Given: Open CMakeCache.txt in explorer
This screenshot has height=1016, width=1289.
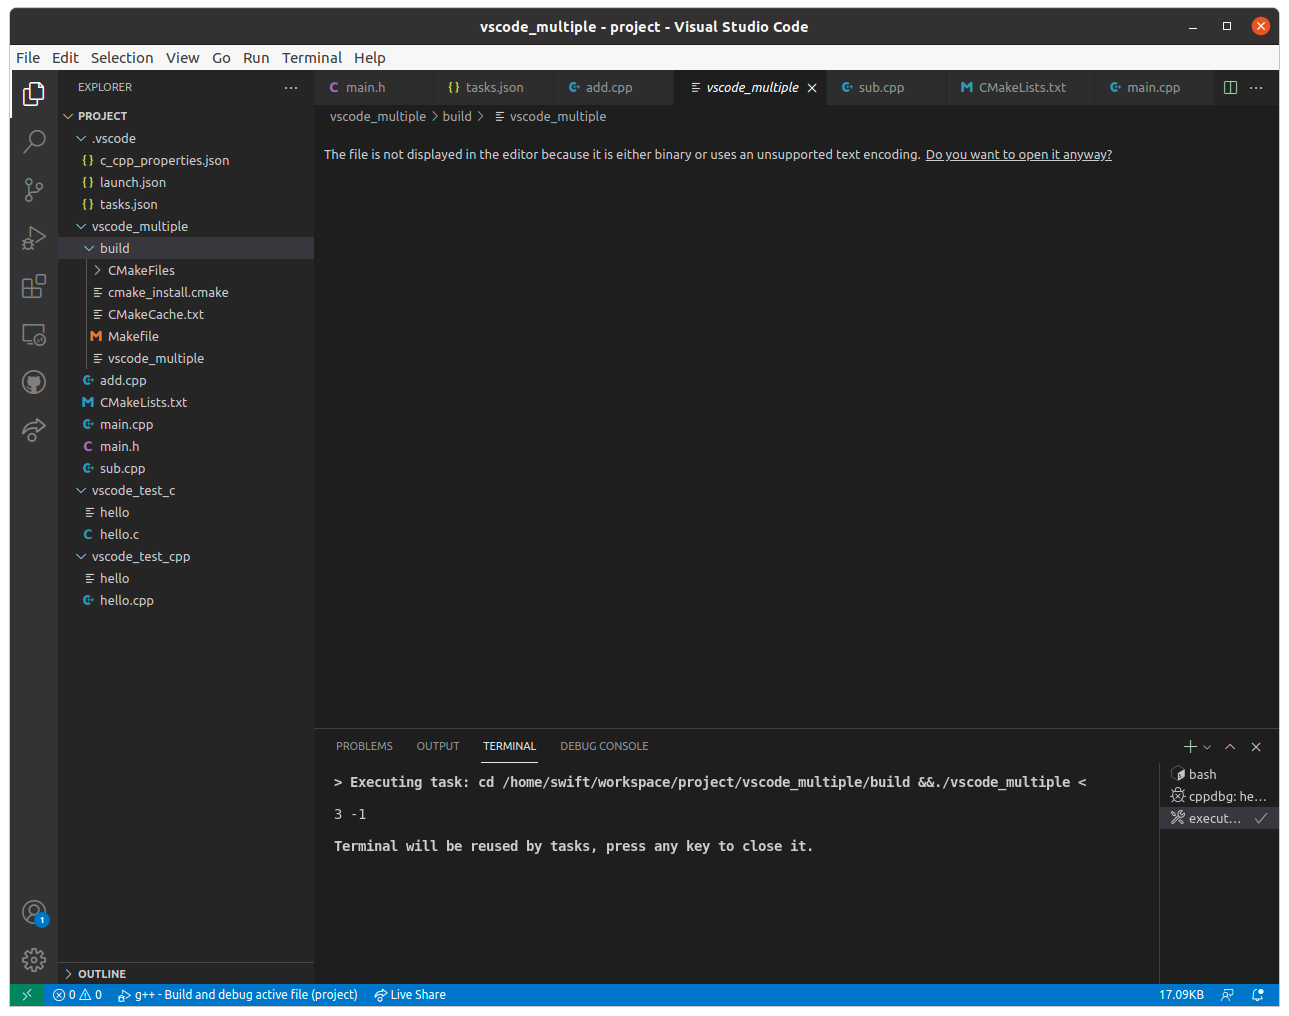Looking at the screenshot, I should (186, 314).
